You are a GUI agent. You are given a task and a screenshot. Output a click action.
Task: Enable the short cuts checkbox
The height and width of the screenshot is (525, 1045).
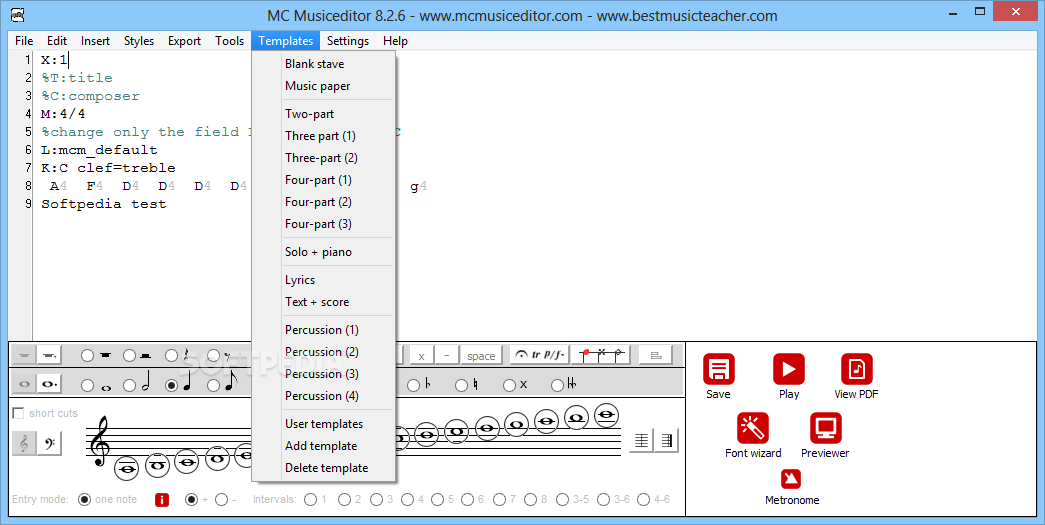click(19, 413)
